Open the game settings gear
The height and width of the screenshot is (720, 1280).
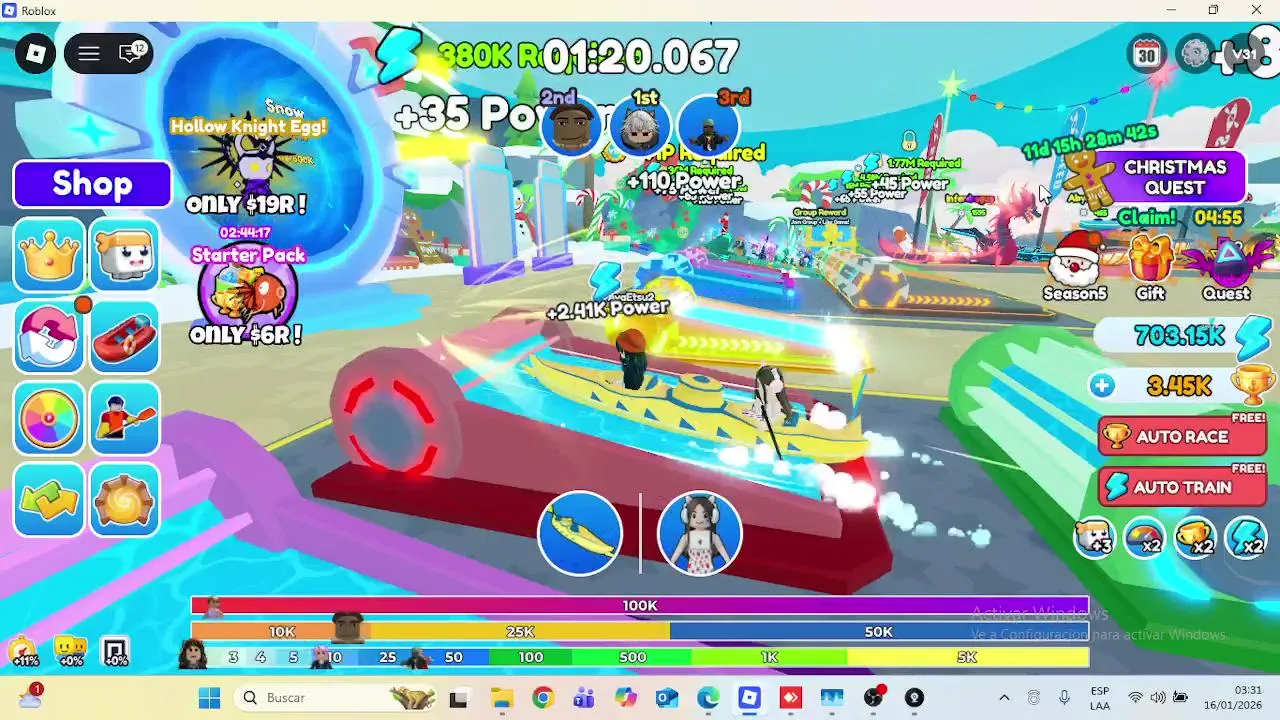[x=1195, y=54]
